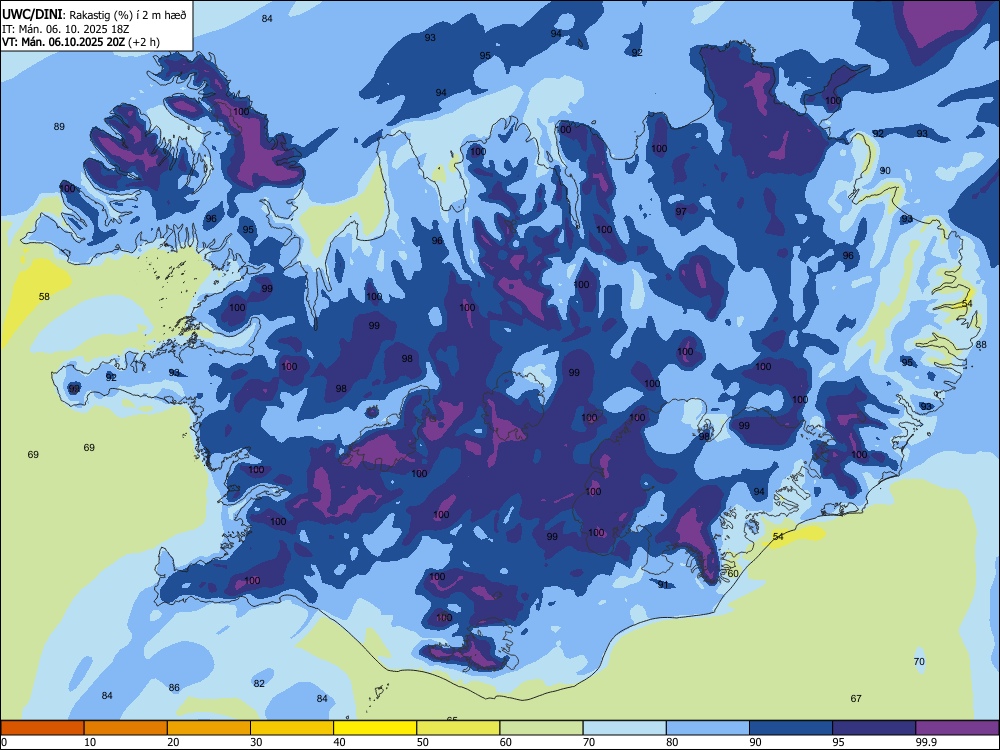This screenshot has width=1000, height=750.
Task: Click the purple above-99.9 legend swatch
Action: pyautogui.click(x=957, y=728)
